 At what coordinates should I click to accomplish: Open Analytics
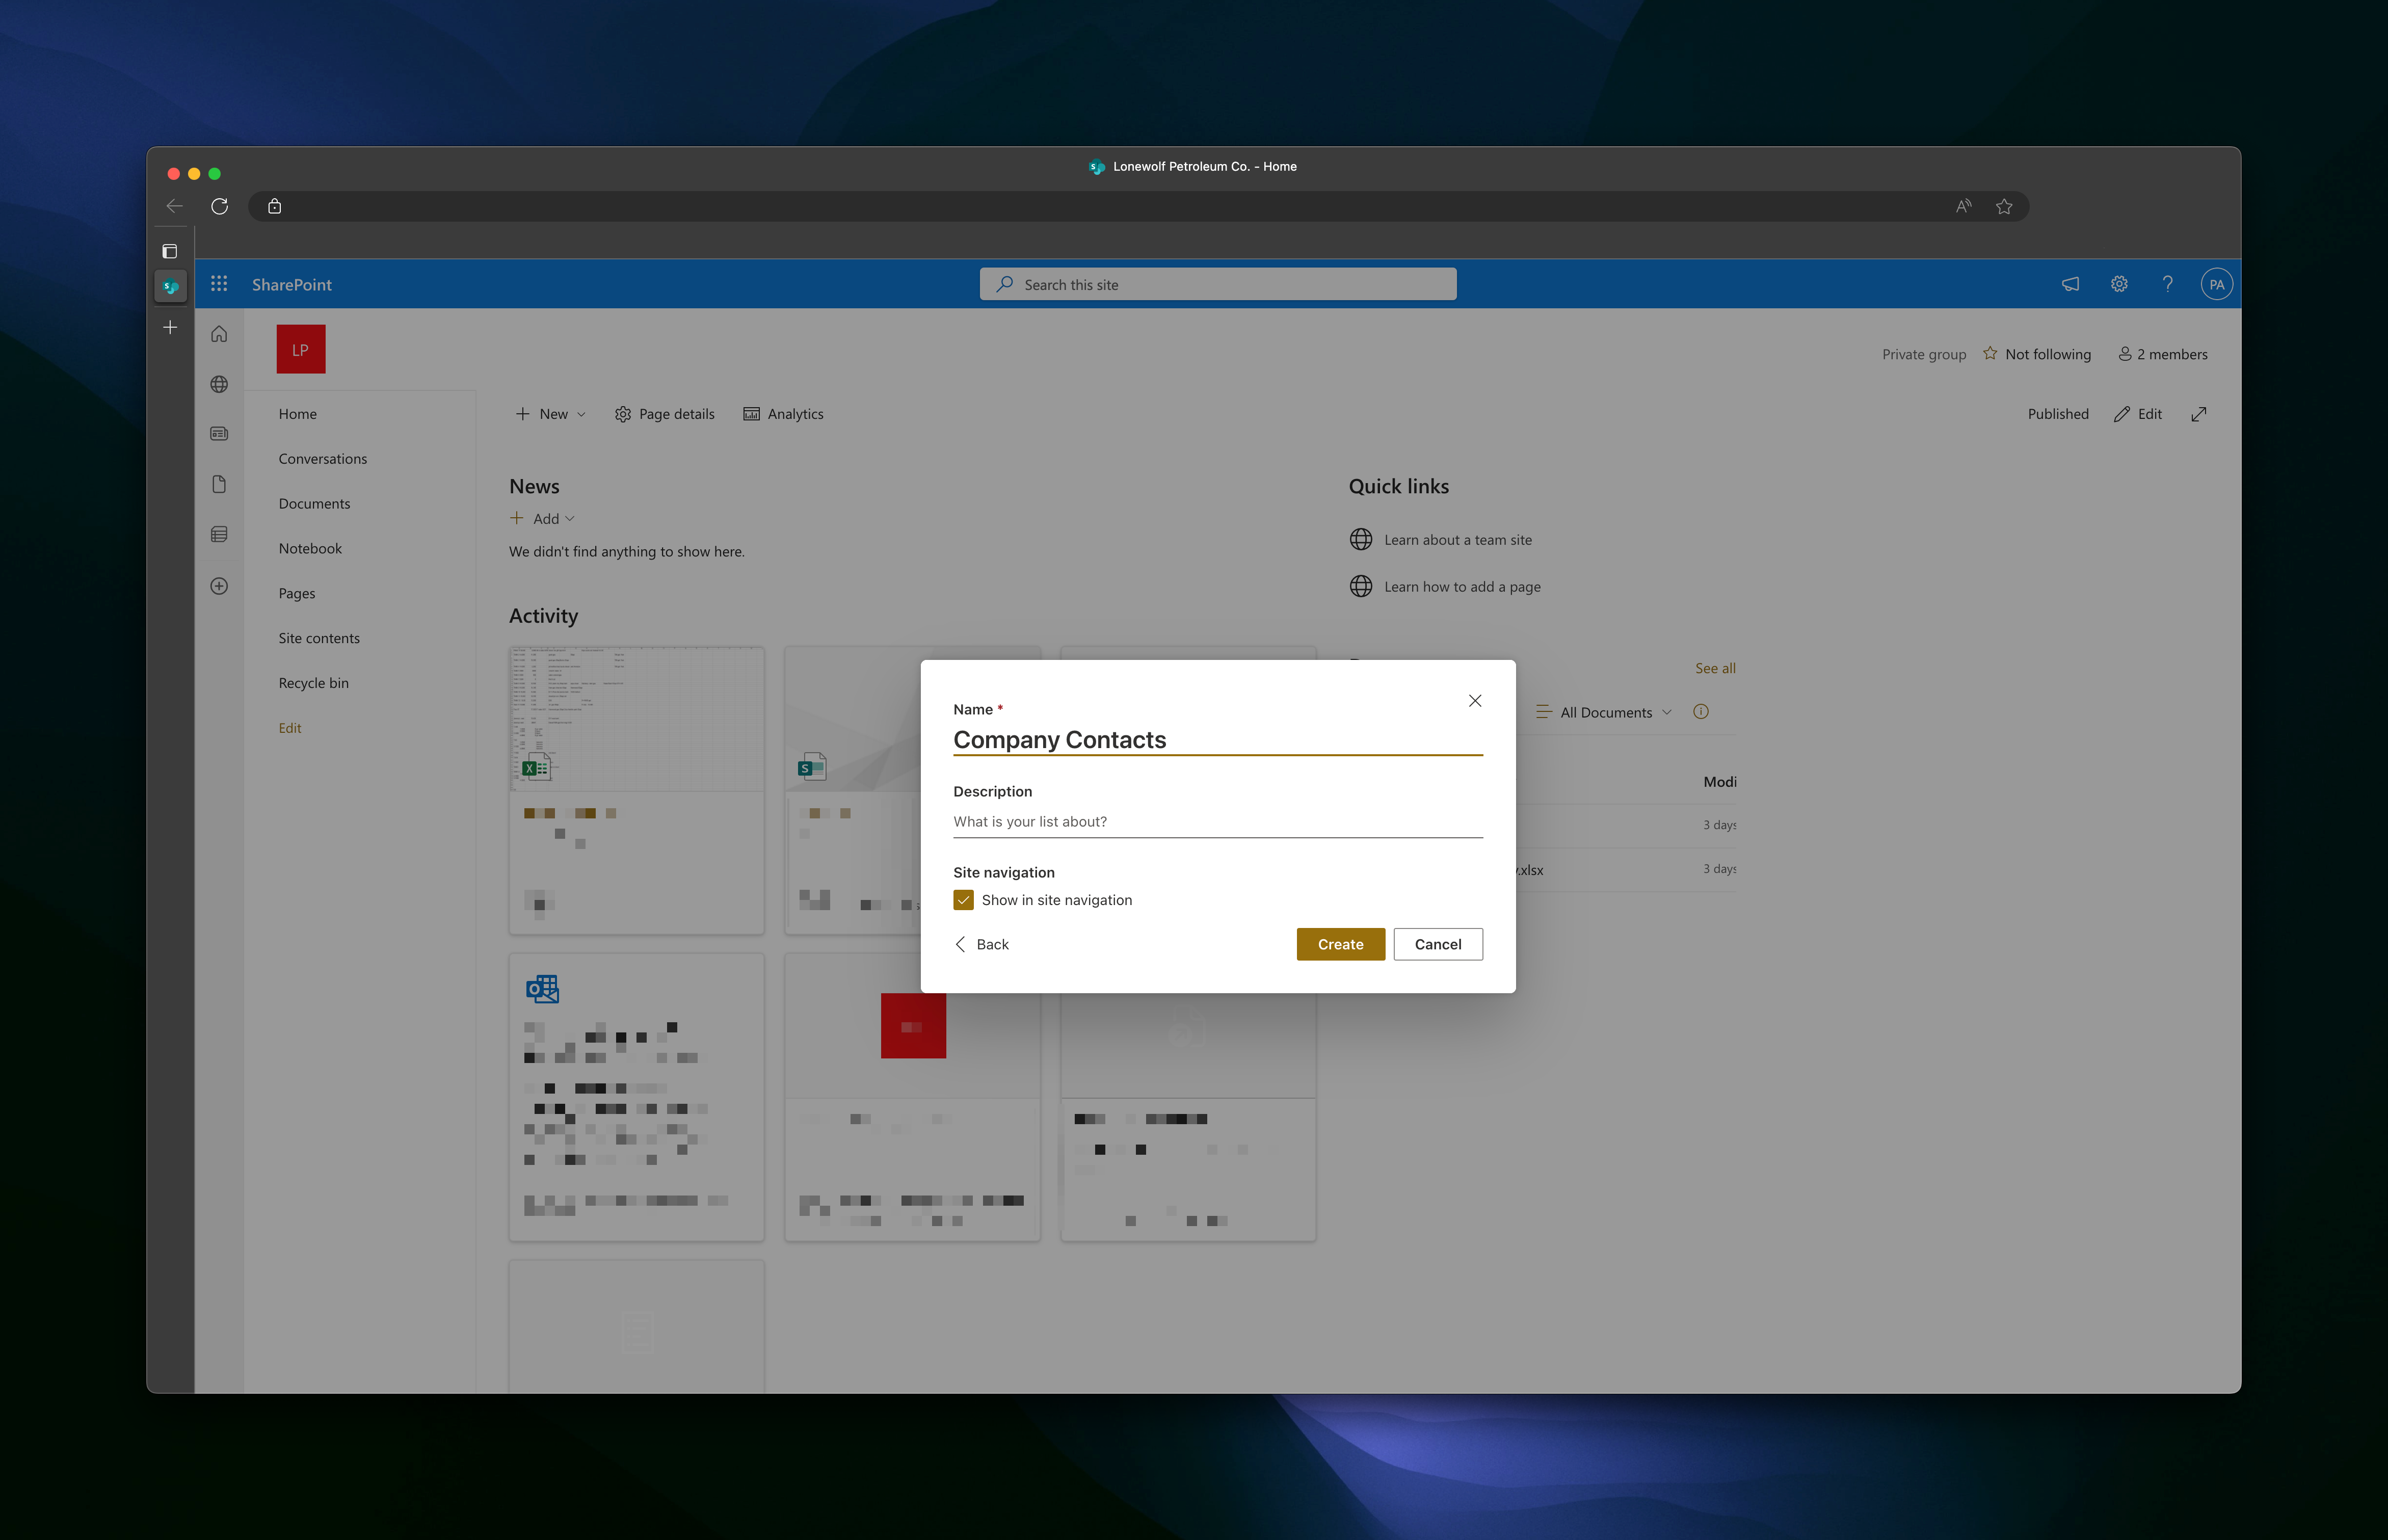(783, 414)
